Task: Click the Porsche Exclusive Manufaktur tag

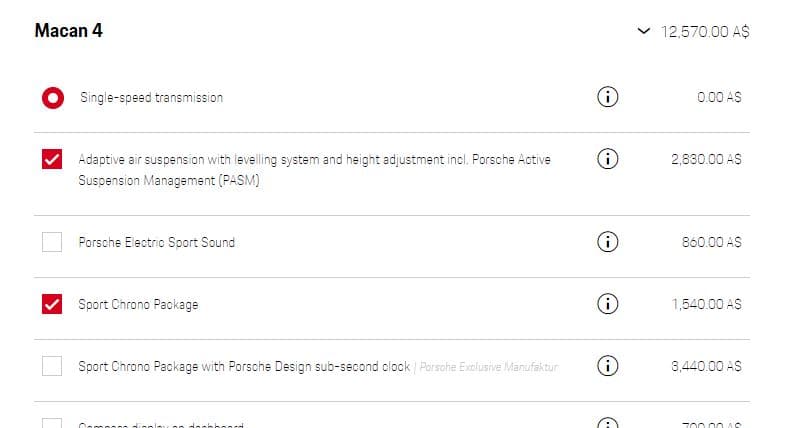Action: click(489, 367)
